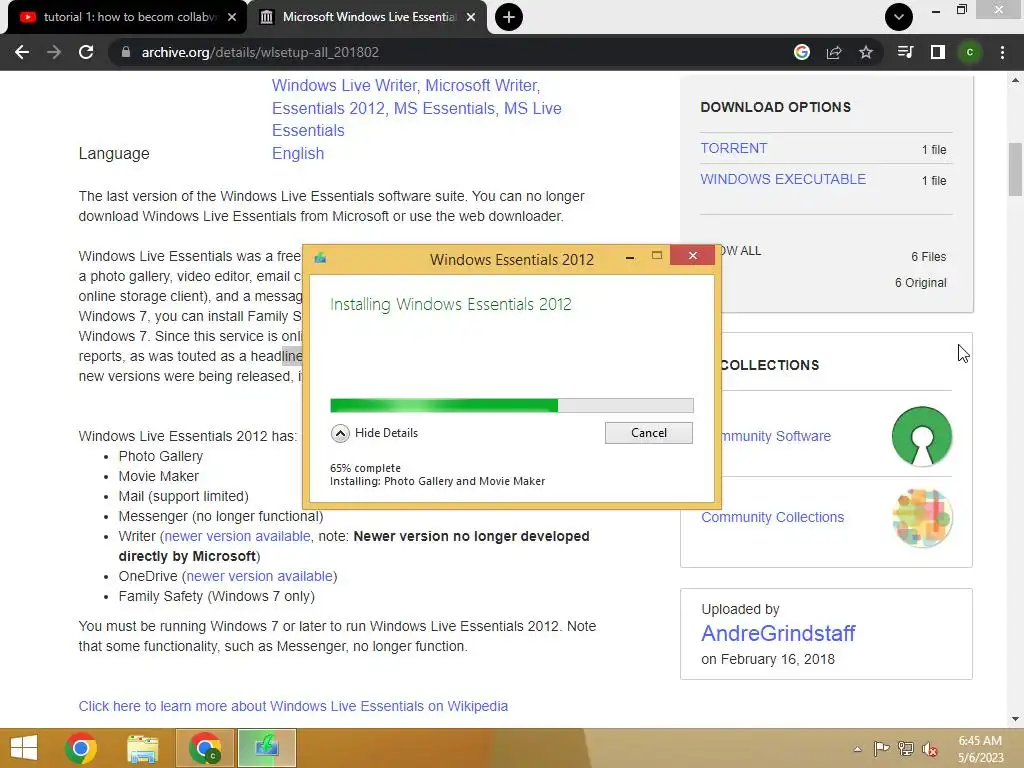
Task: Open TORRENT download option
Action: [x=733, y=148]
